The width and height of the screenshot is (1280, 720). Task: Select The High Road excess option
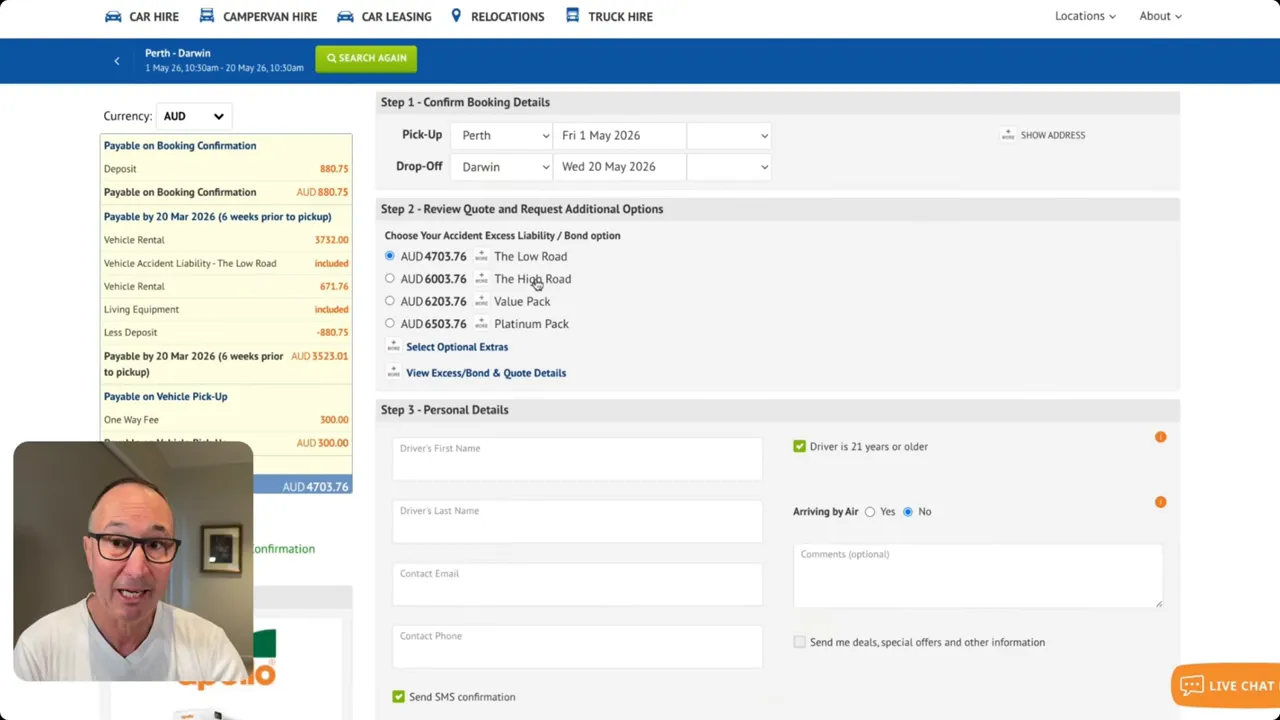(x=389, y=279)
